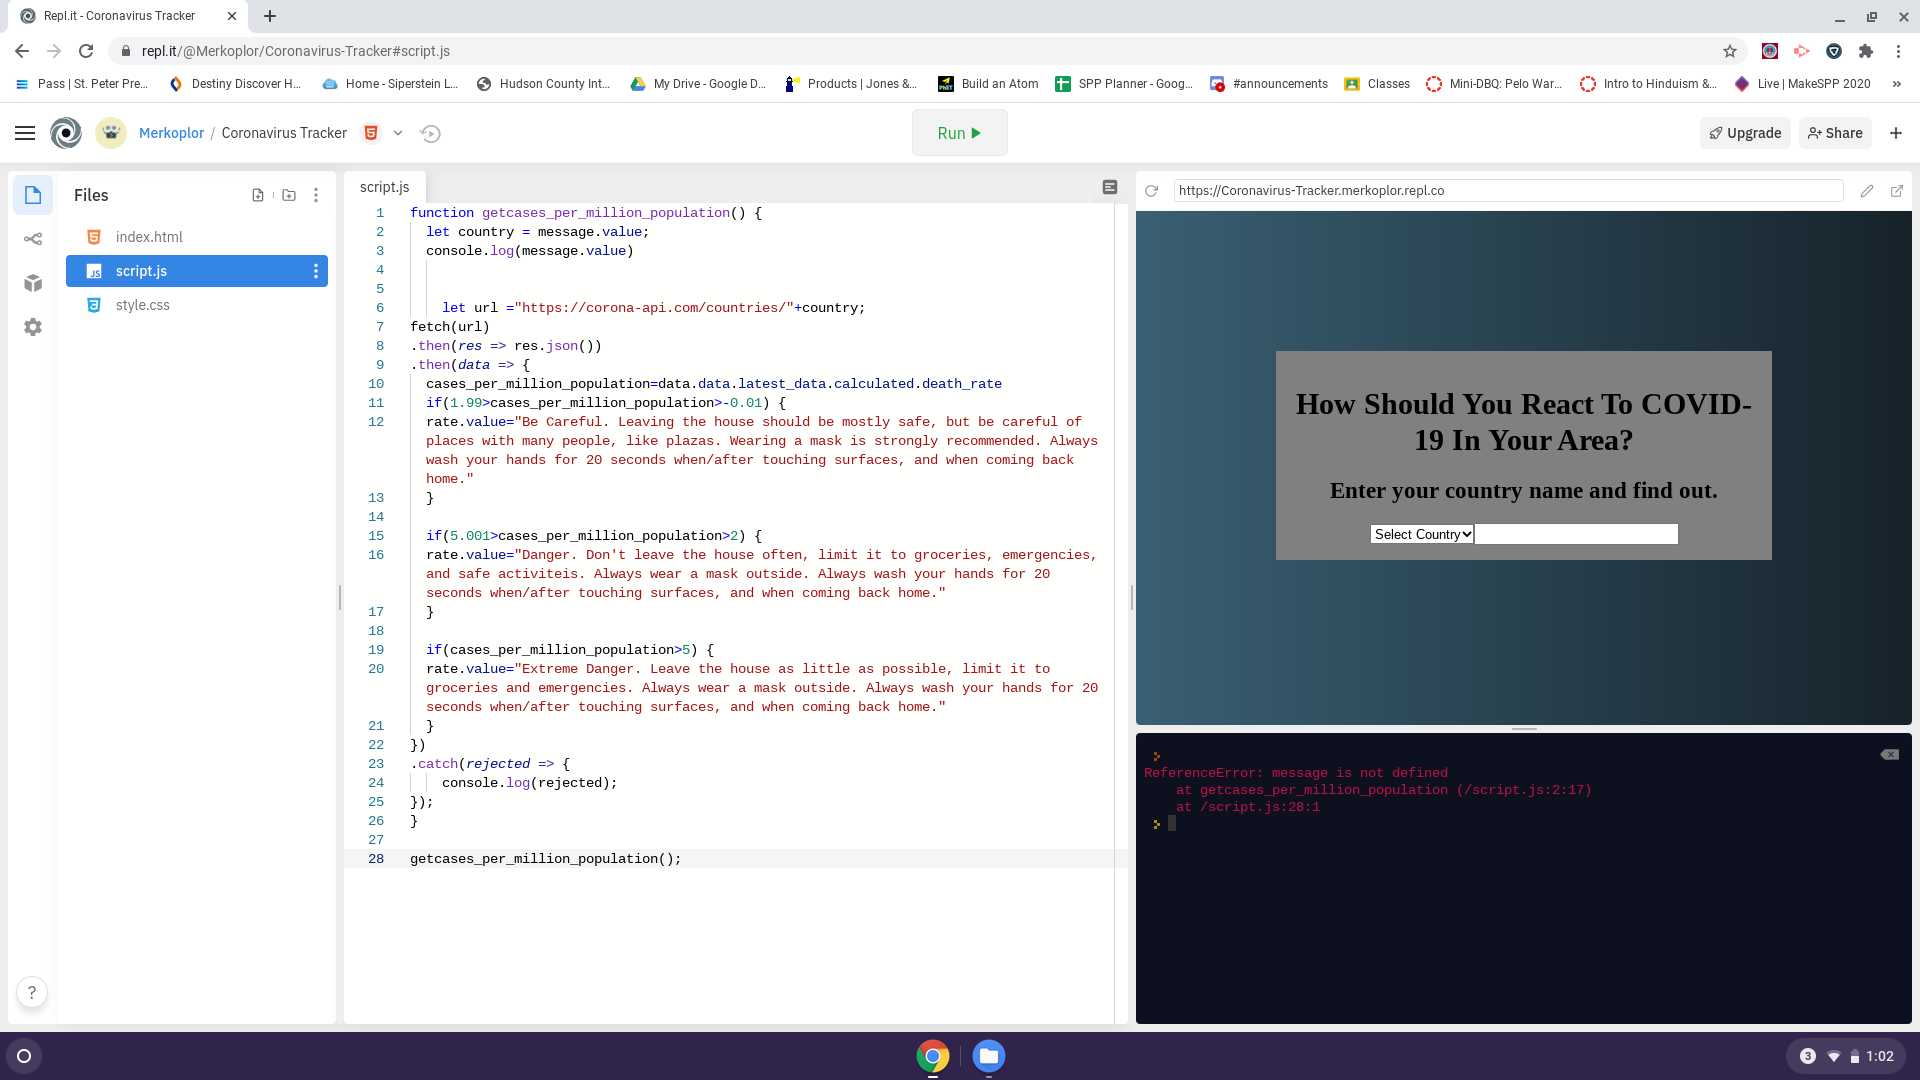
Task: Click the add new file icon
Action: (x=258, y=195)
